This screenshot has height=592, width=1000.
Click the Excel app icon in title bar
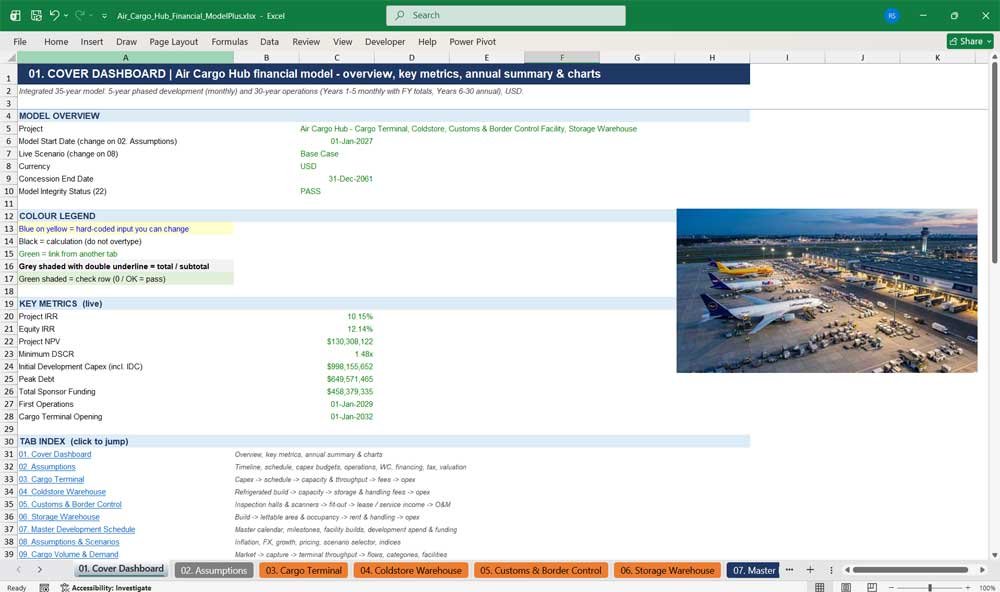click(15, 15)
